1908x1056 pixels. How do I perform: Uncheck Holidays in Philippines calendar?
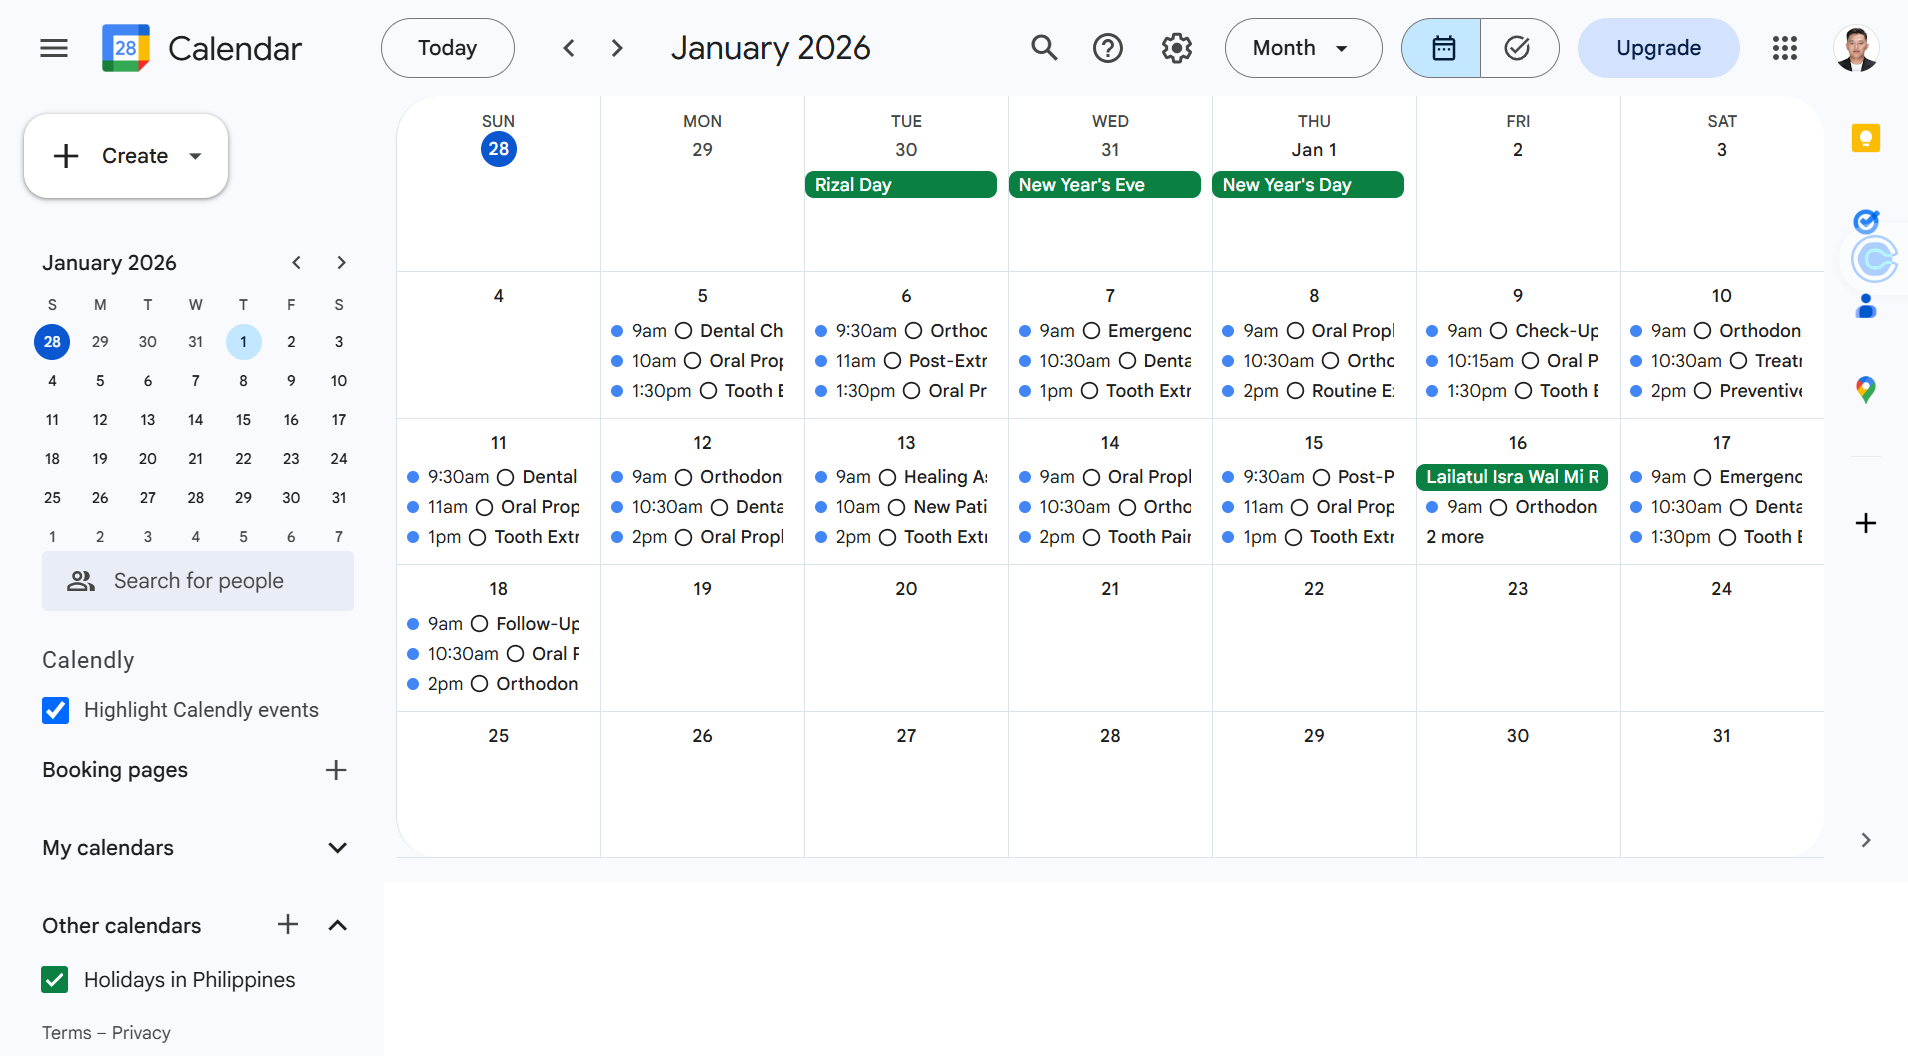(56, 980)
